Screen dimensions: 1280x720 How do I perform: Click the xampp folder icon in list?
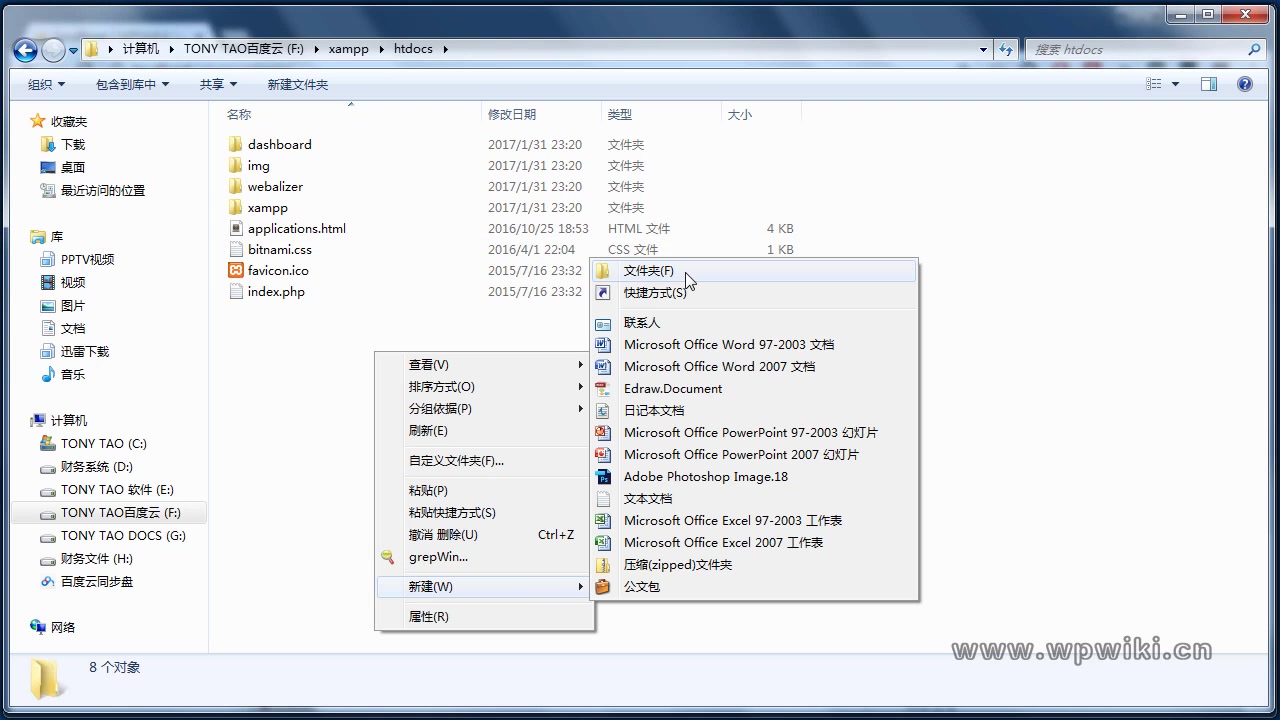235,207
